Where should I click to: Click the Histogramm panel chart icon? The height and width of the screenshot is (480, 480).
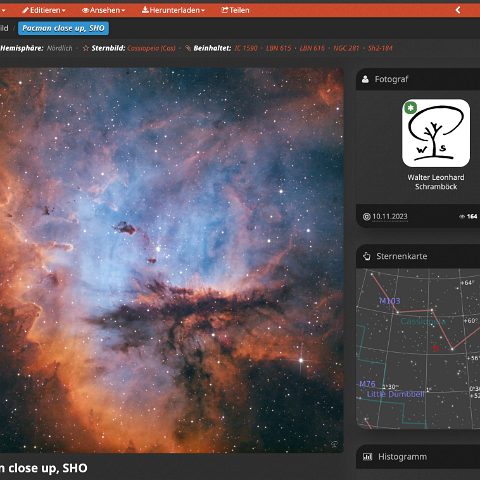point(367,457)
